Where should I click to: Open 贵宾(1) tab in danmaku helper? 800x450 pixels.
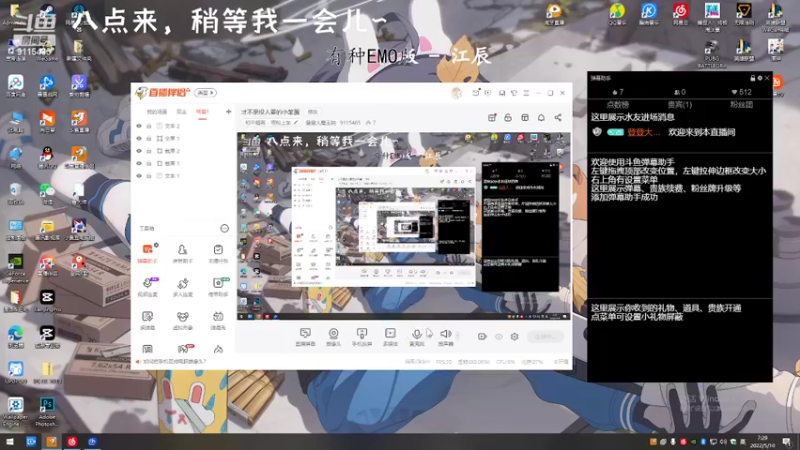click(680, 105)
